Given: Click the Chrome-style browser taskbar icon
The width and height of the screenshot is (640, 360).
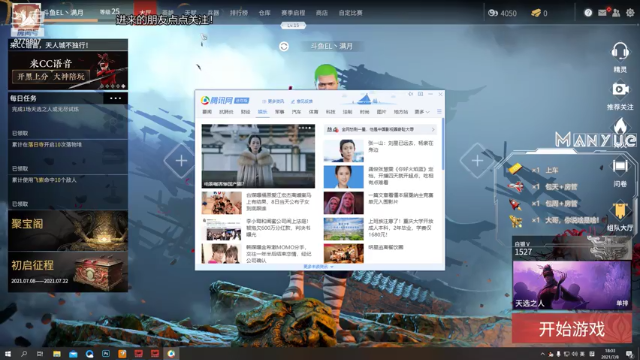Looking at the screenshot, I should [x=171, y=353].
